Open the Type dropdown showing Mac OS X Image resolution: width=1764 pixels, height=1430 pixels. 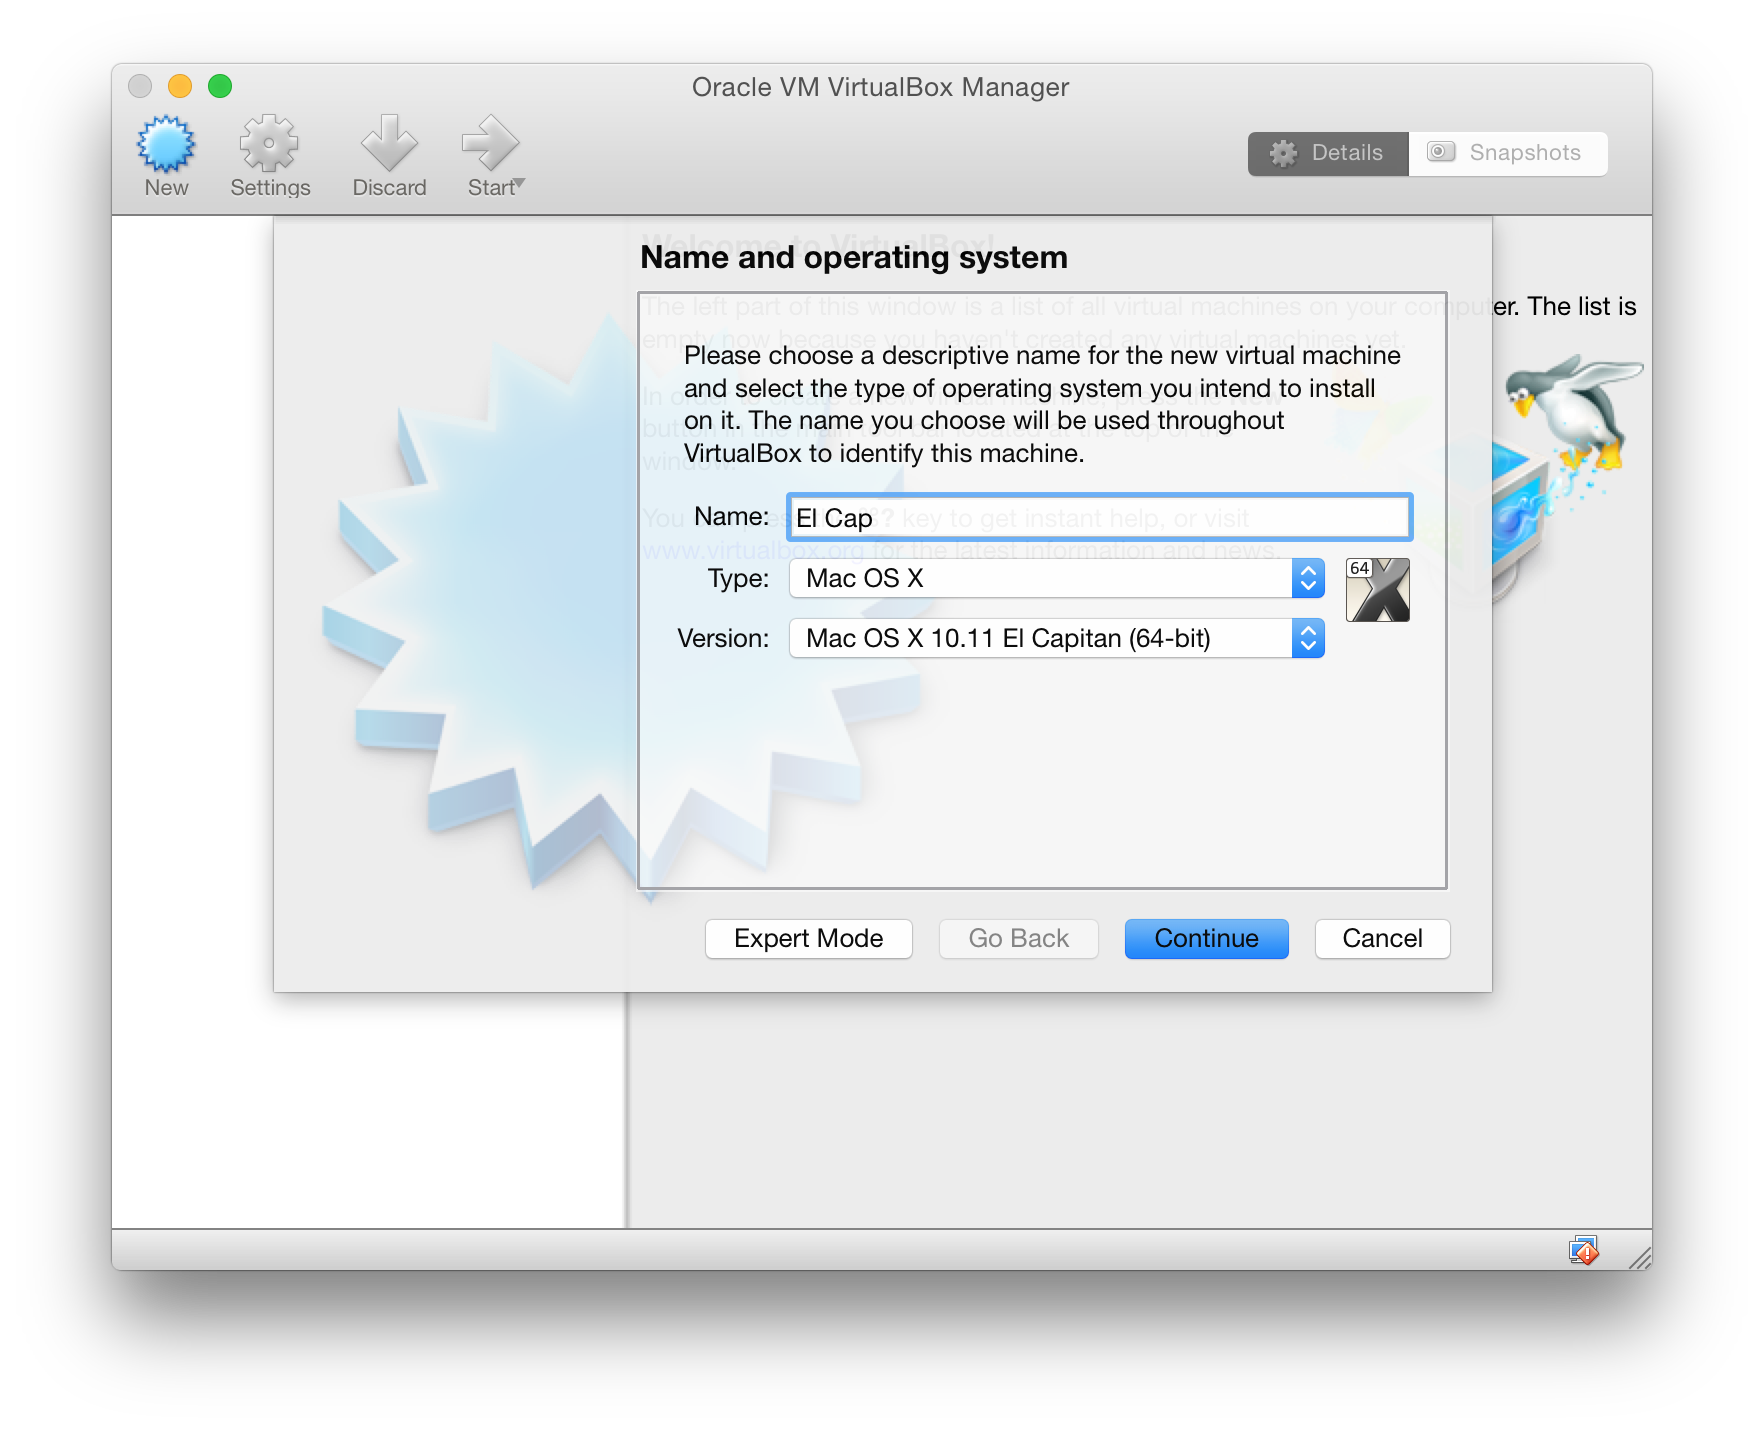[1057, 578]
